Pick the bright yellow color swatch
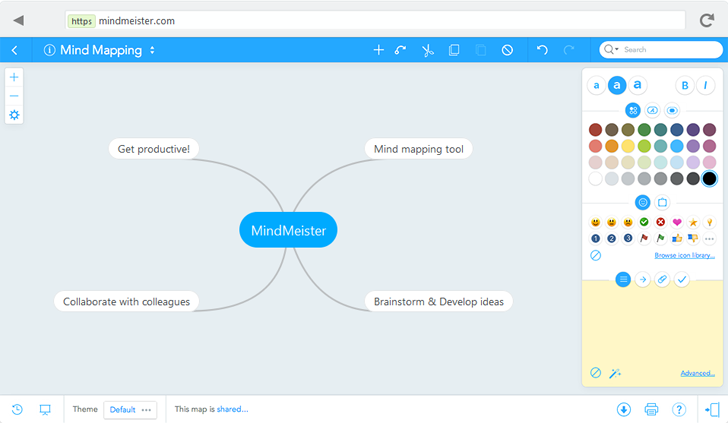Viewport: 728px width, 423px height. pos(628,146)
